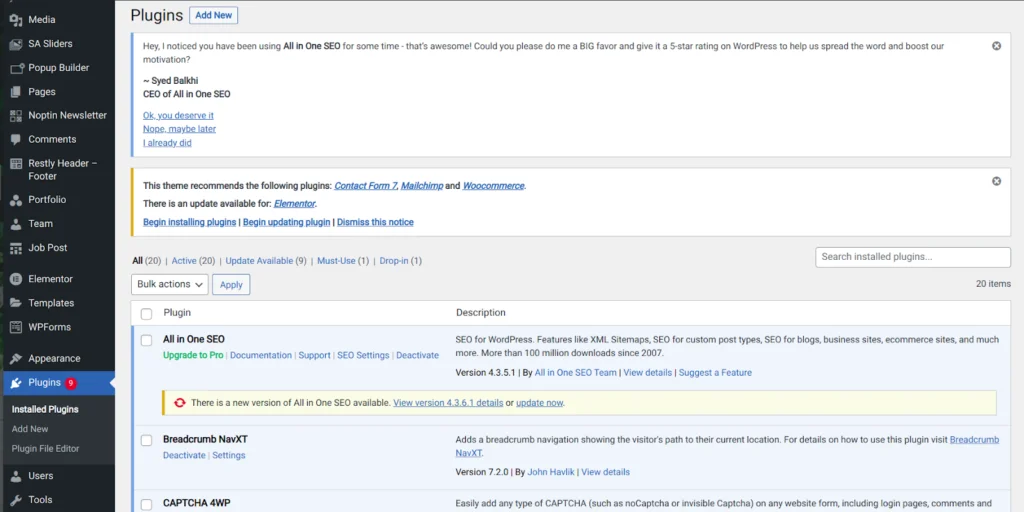Click the Elementor sidebar icon

click(x=16, y=280)
